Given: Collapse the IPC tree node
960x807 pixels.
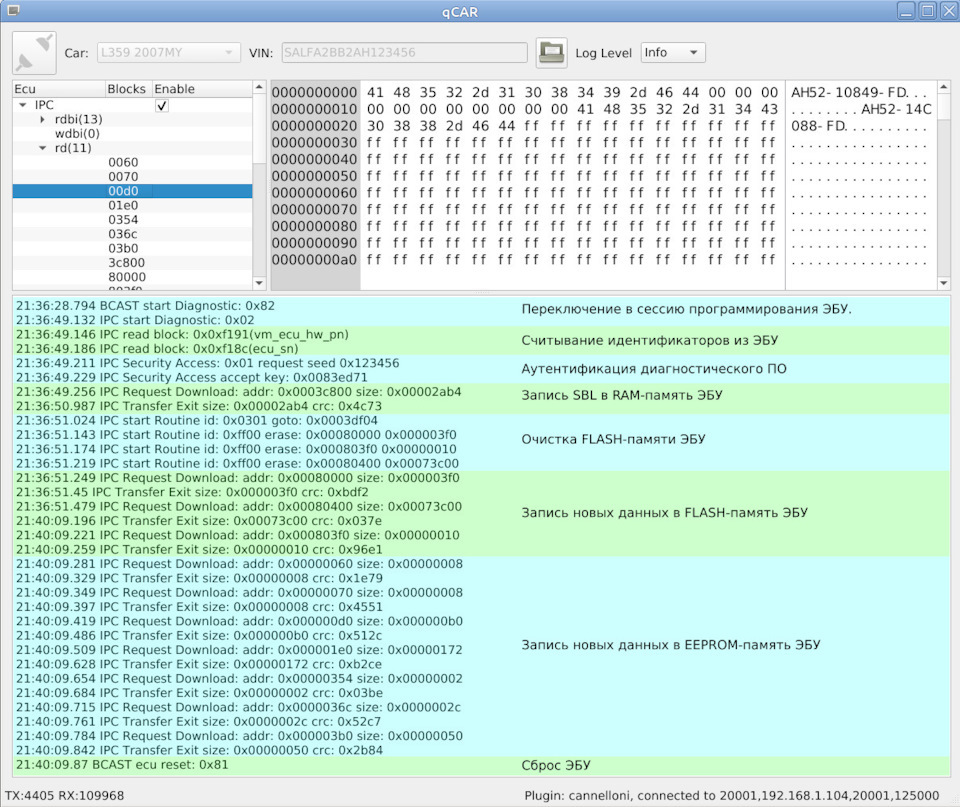Looking at the screenshot, I should [x=22, y=105].
